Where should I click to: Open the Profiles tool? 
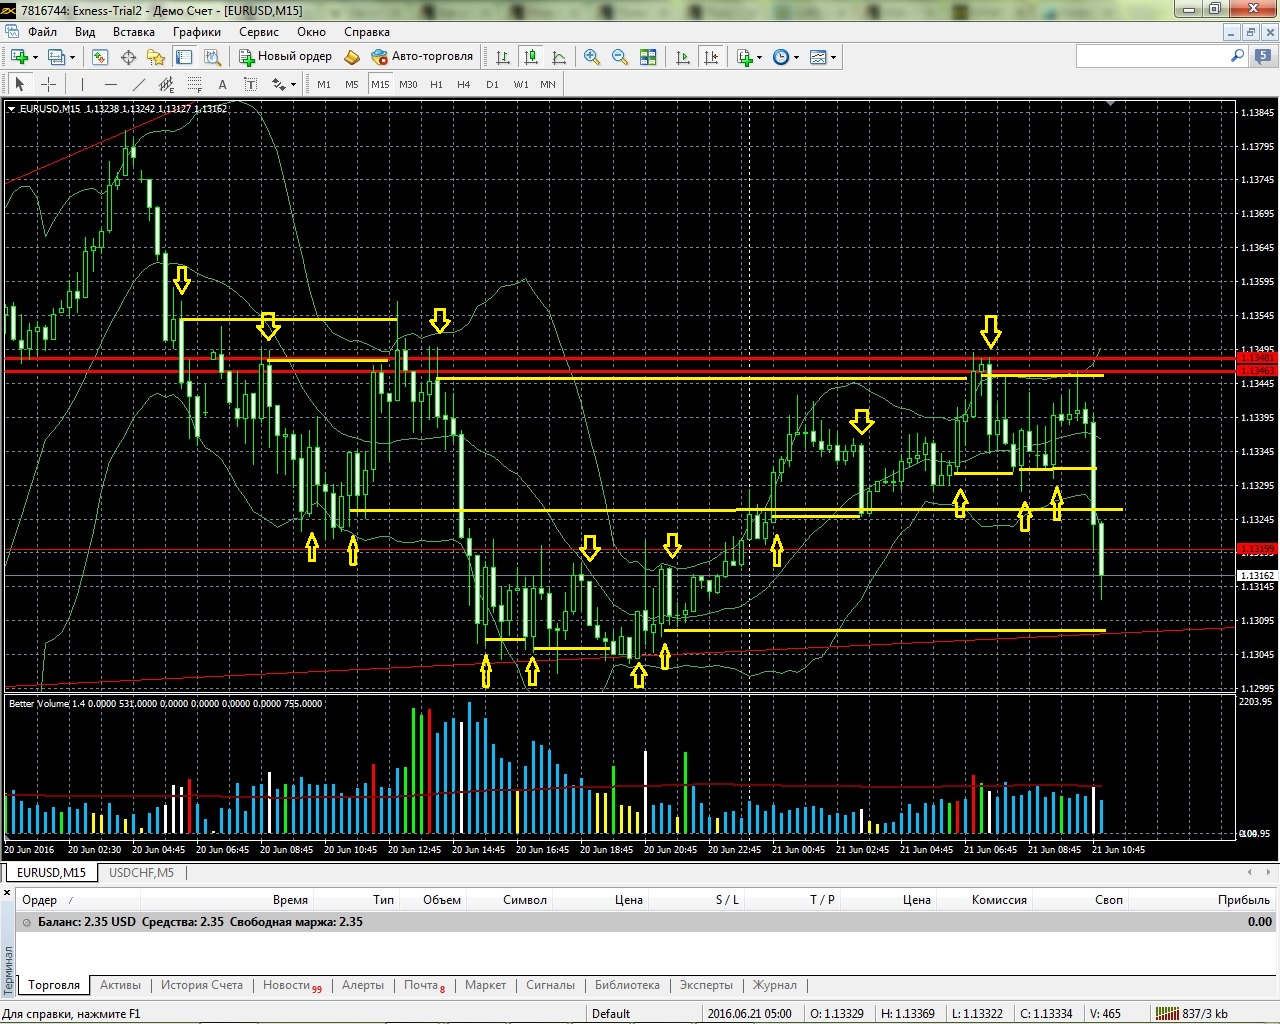pyautogui.click(x=57, y=57)
